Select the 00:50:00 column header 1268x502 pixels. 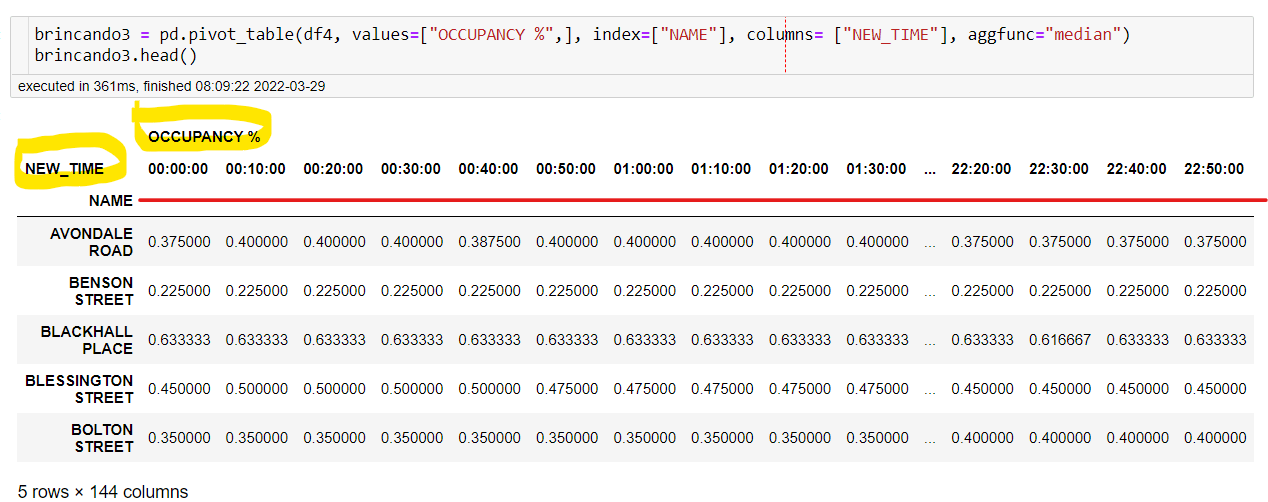coord(566,169)
